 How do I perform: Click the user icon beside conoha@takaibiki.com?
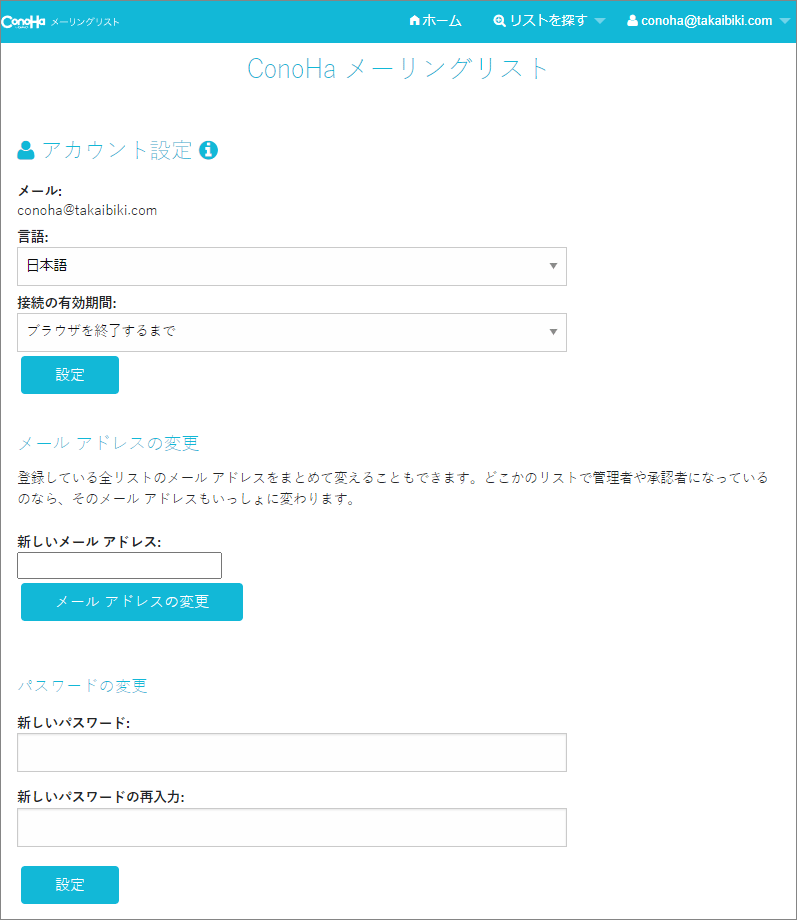[x=632, y=21]
